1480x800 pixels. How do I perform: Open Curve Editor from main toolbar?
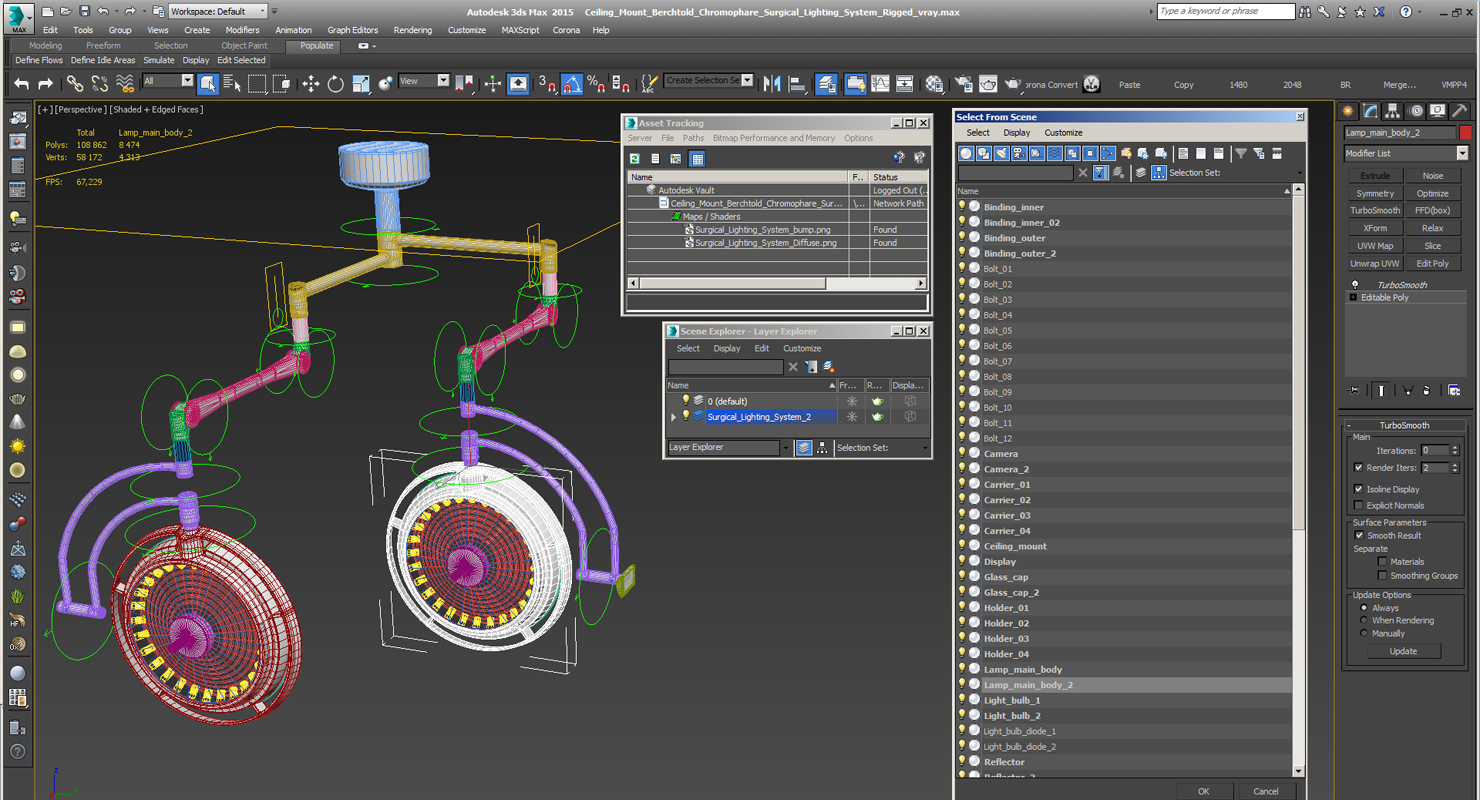click(880, 84)
